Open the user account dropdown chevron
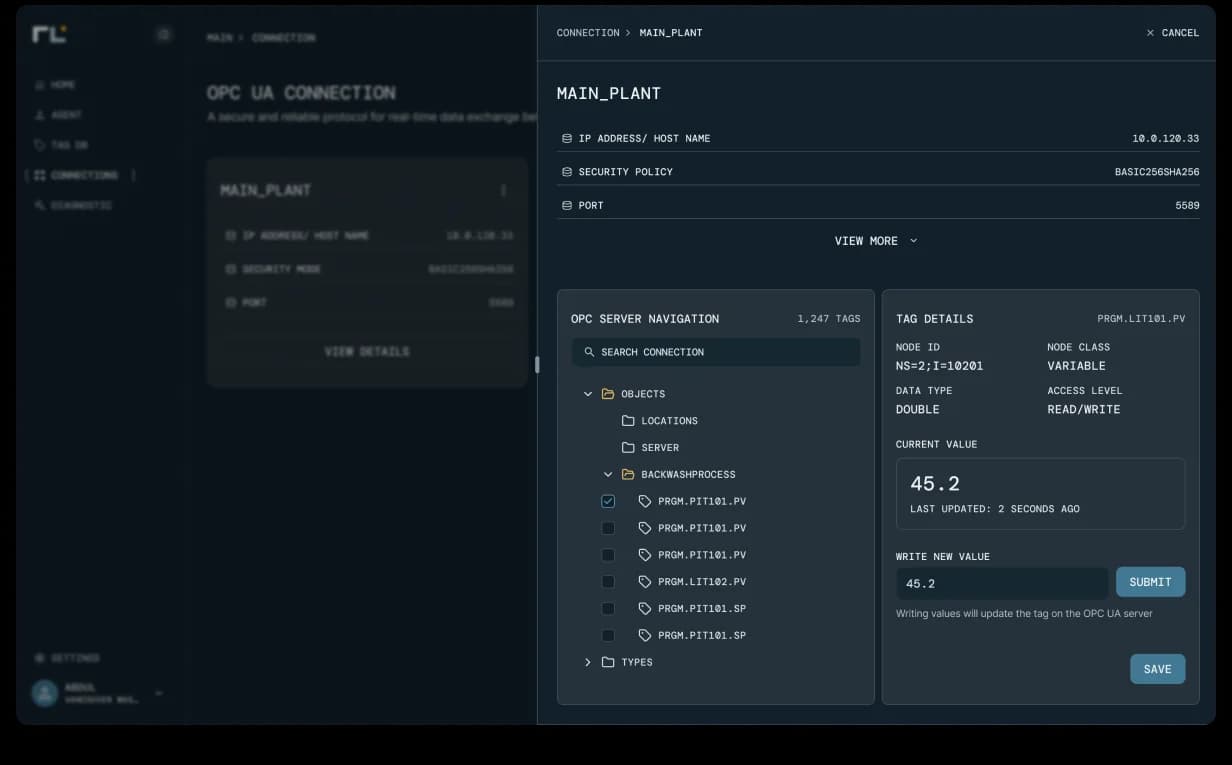1232x765 pixels. pos(159,693)
